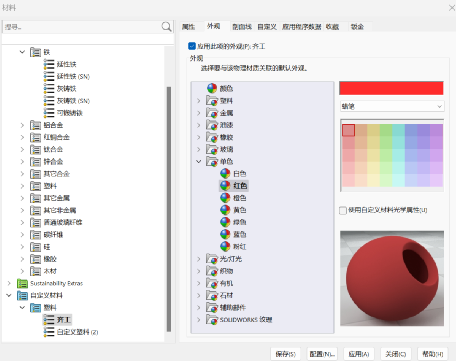Collapse the 铁 material category
The image size is (456, 361).
tap(22, 52)
